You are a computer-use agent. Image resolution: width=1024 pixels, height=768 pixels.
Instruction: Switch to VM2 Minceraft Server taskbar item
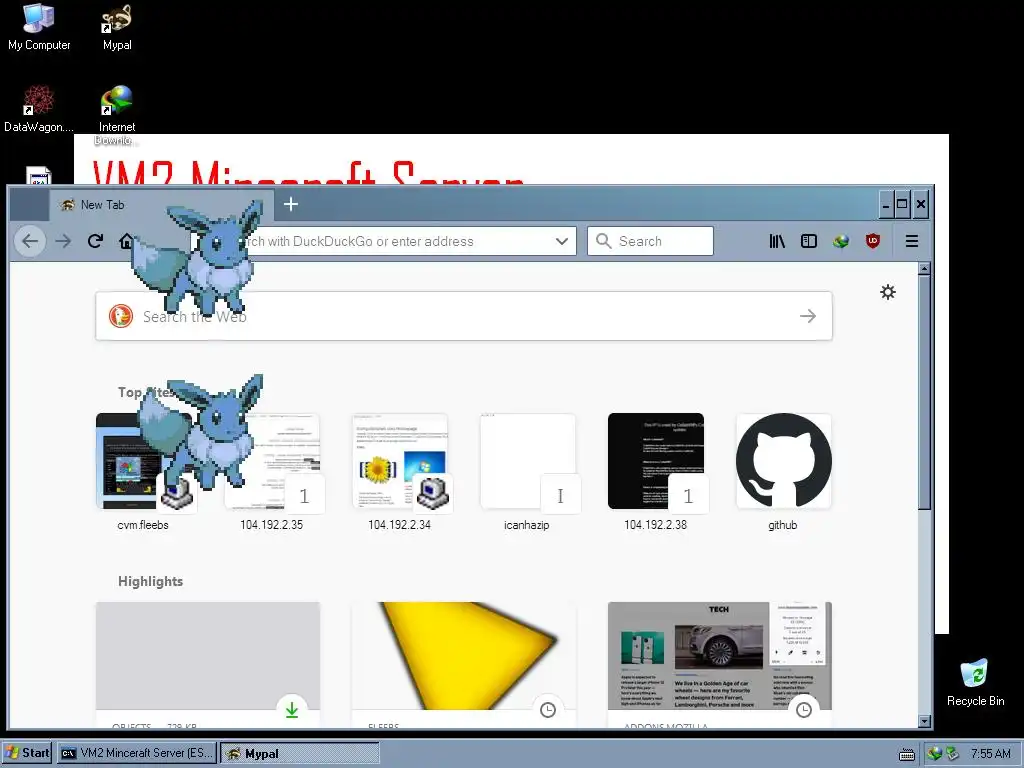pyautogui.click(x=136, y=753)
